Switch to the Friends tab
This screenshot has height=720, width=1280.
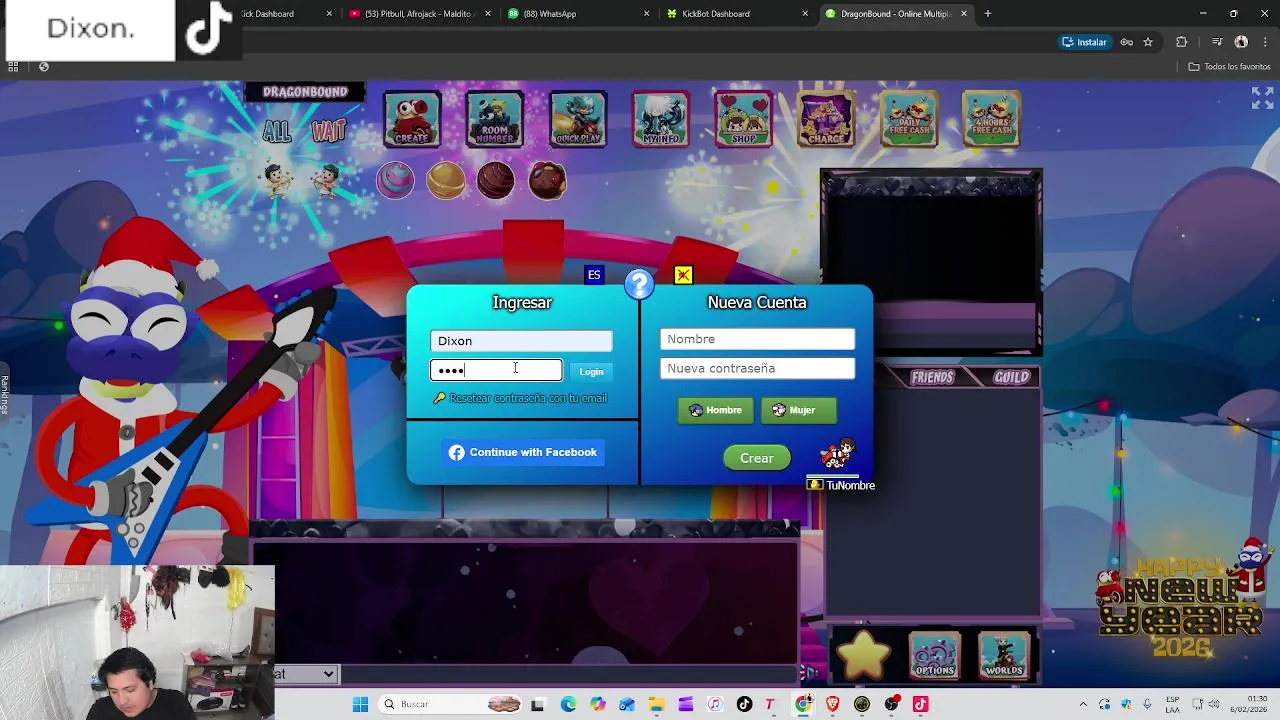[x=932, y=377]
